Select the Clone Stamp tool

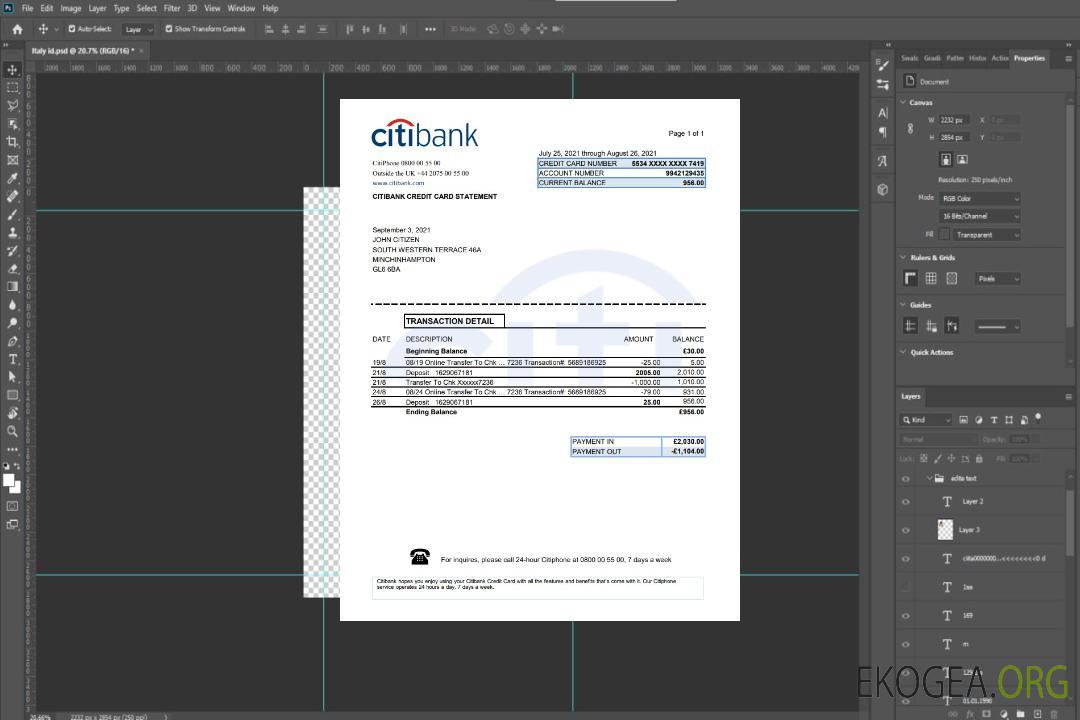(12, 233)
